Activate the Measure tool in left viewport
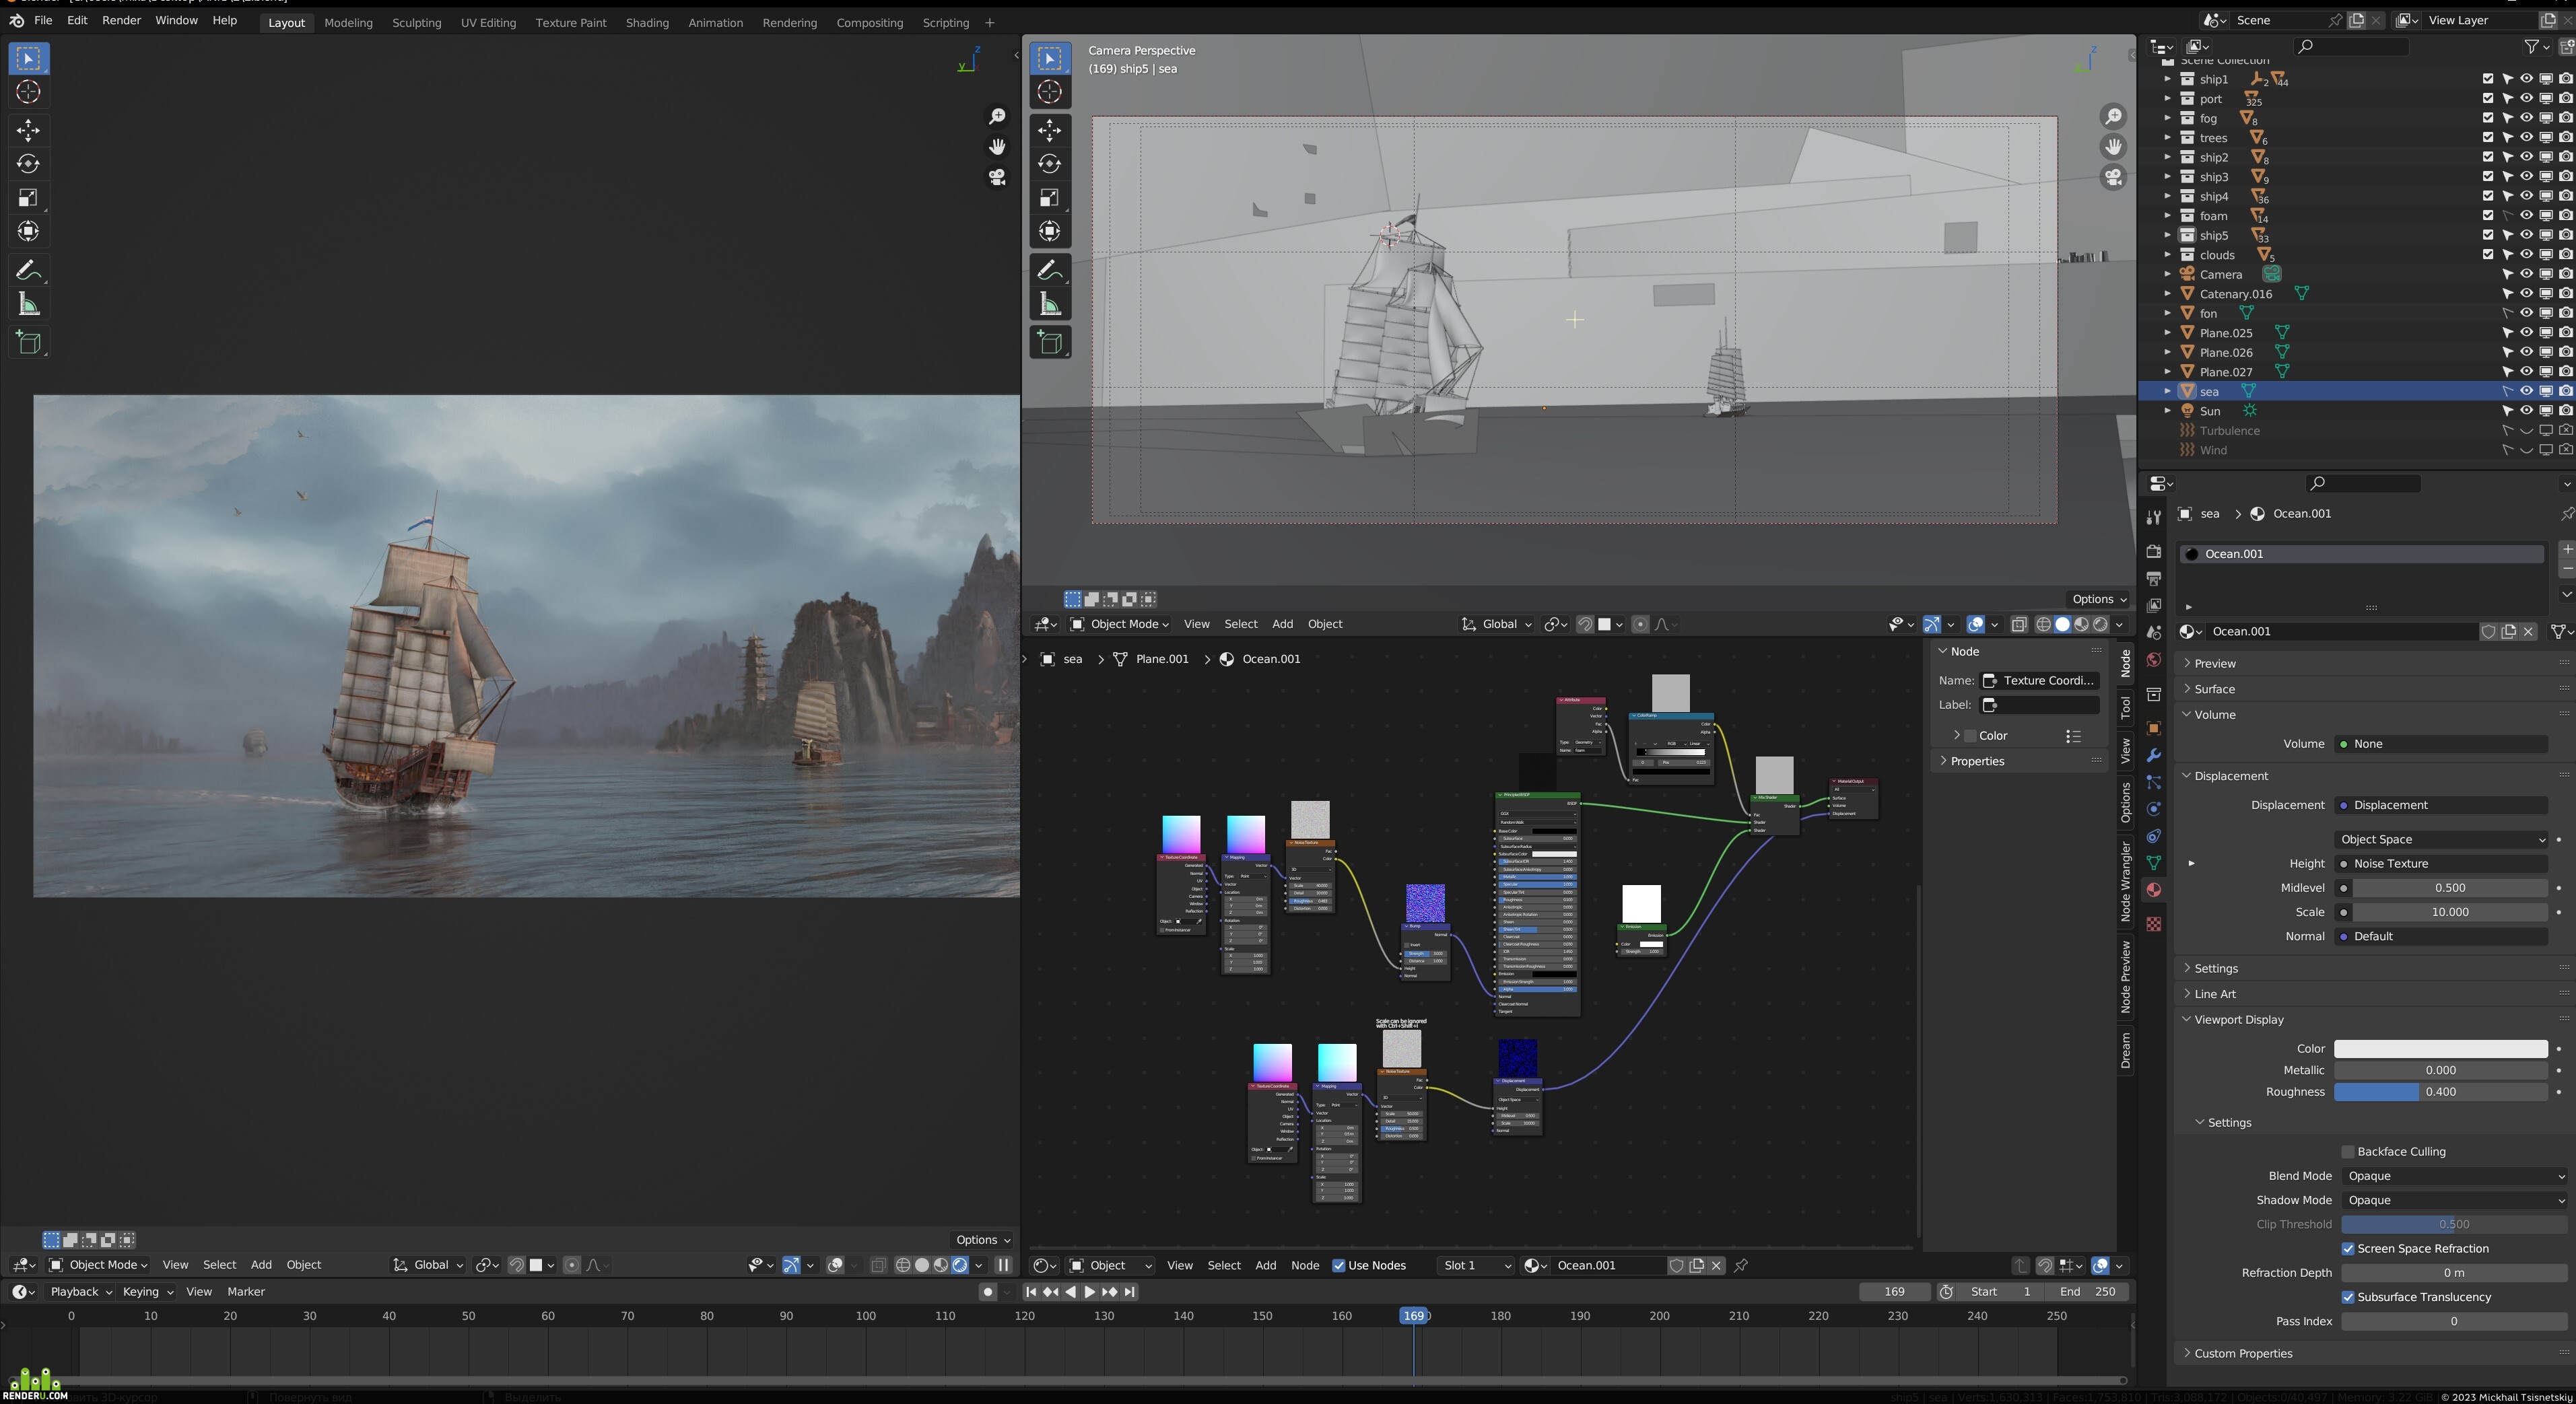2576x1404 pixels. [x=28, y=304]
